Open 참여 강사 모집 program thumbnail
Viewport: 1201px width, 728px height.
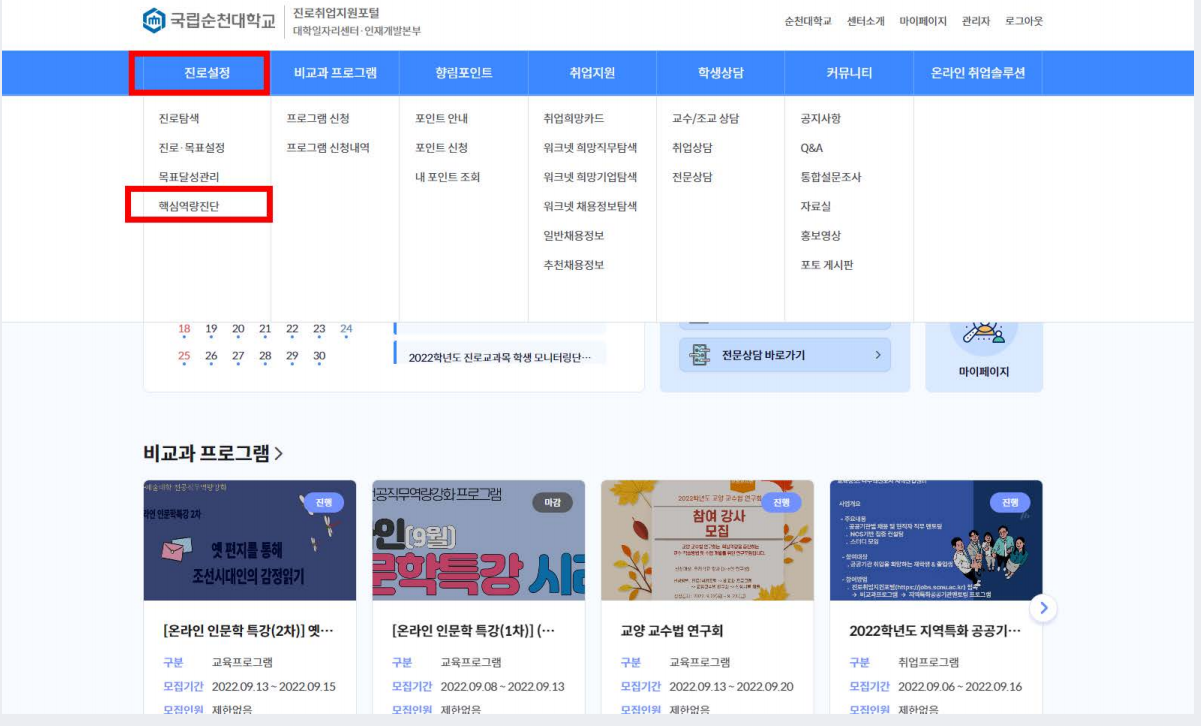707,540
